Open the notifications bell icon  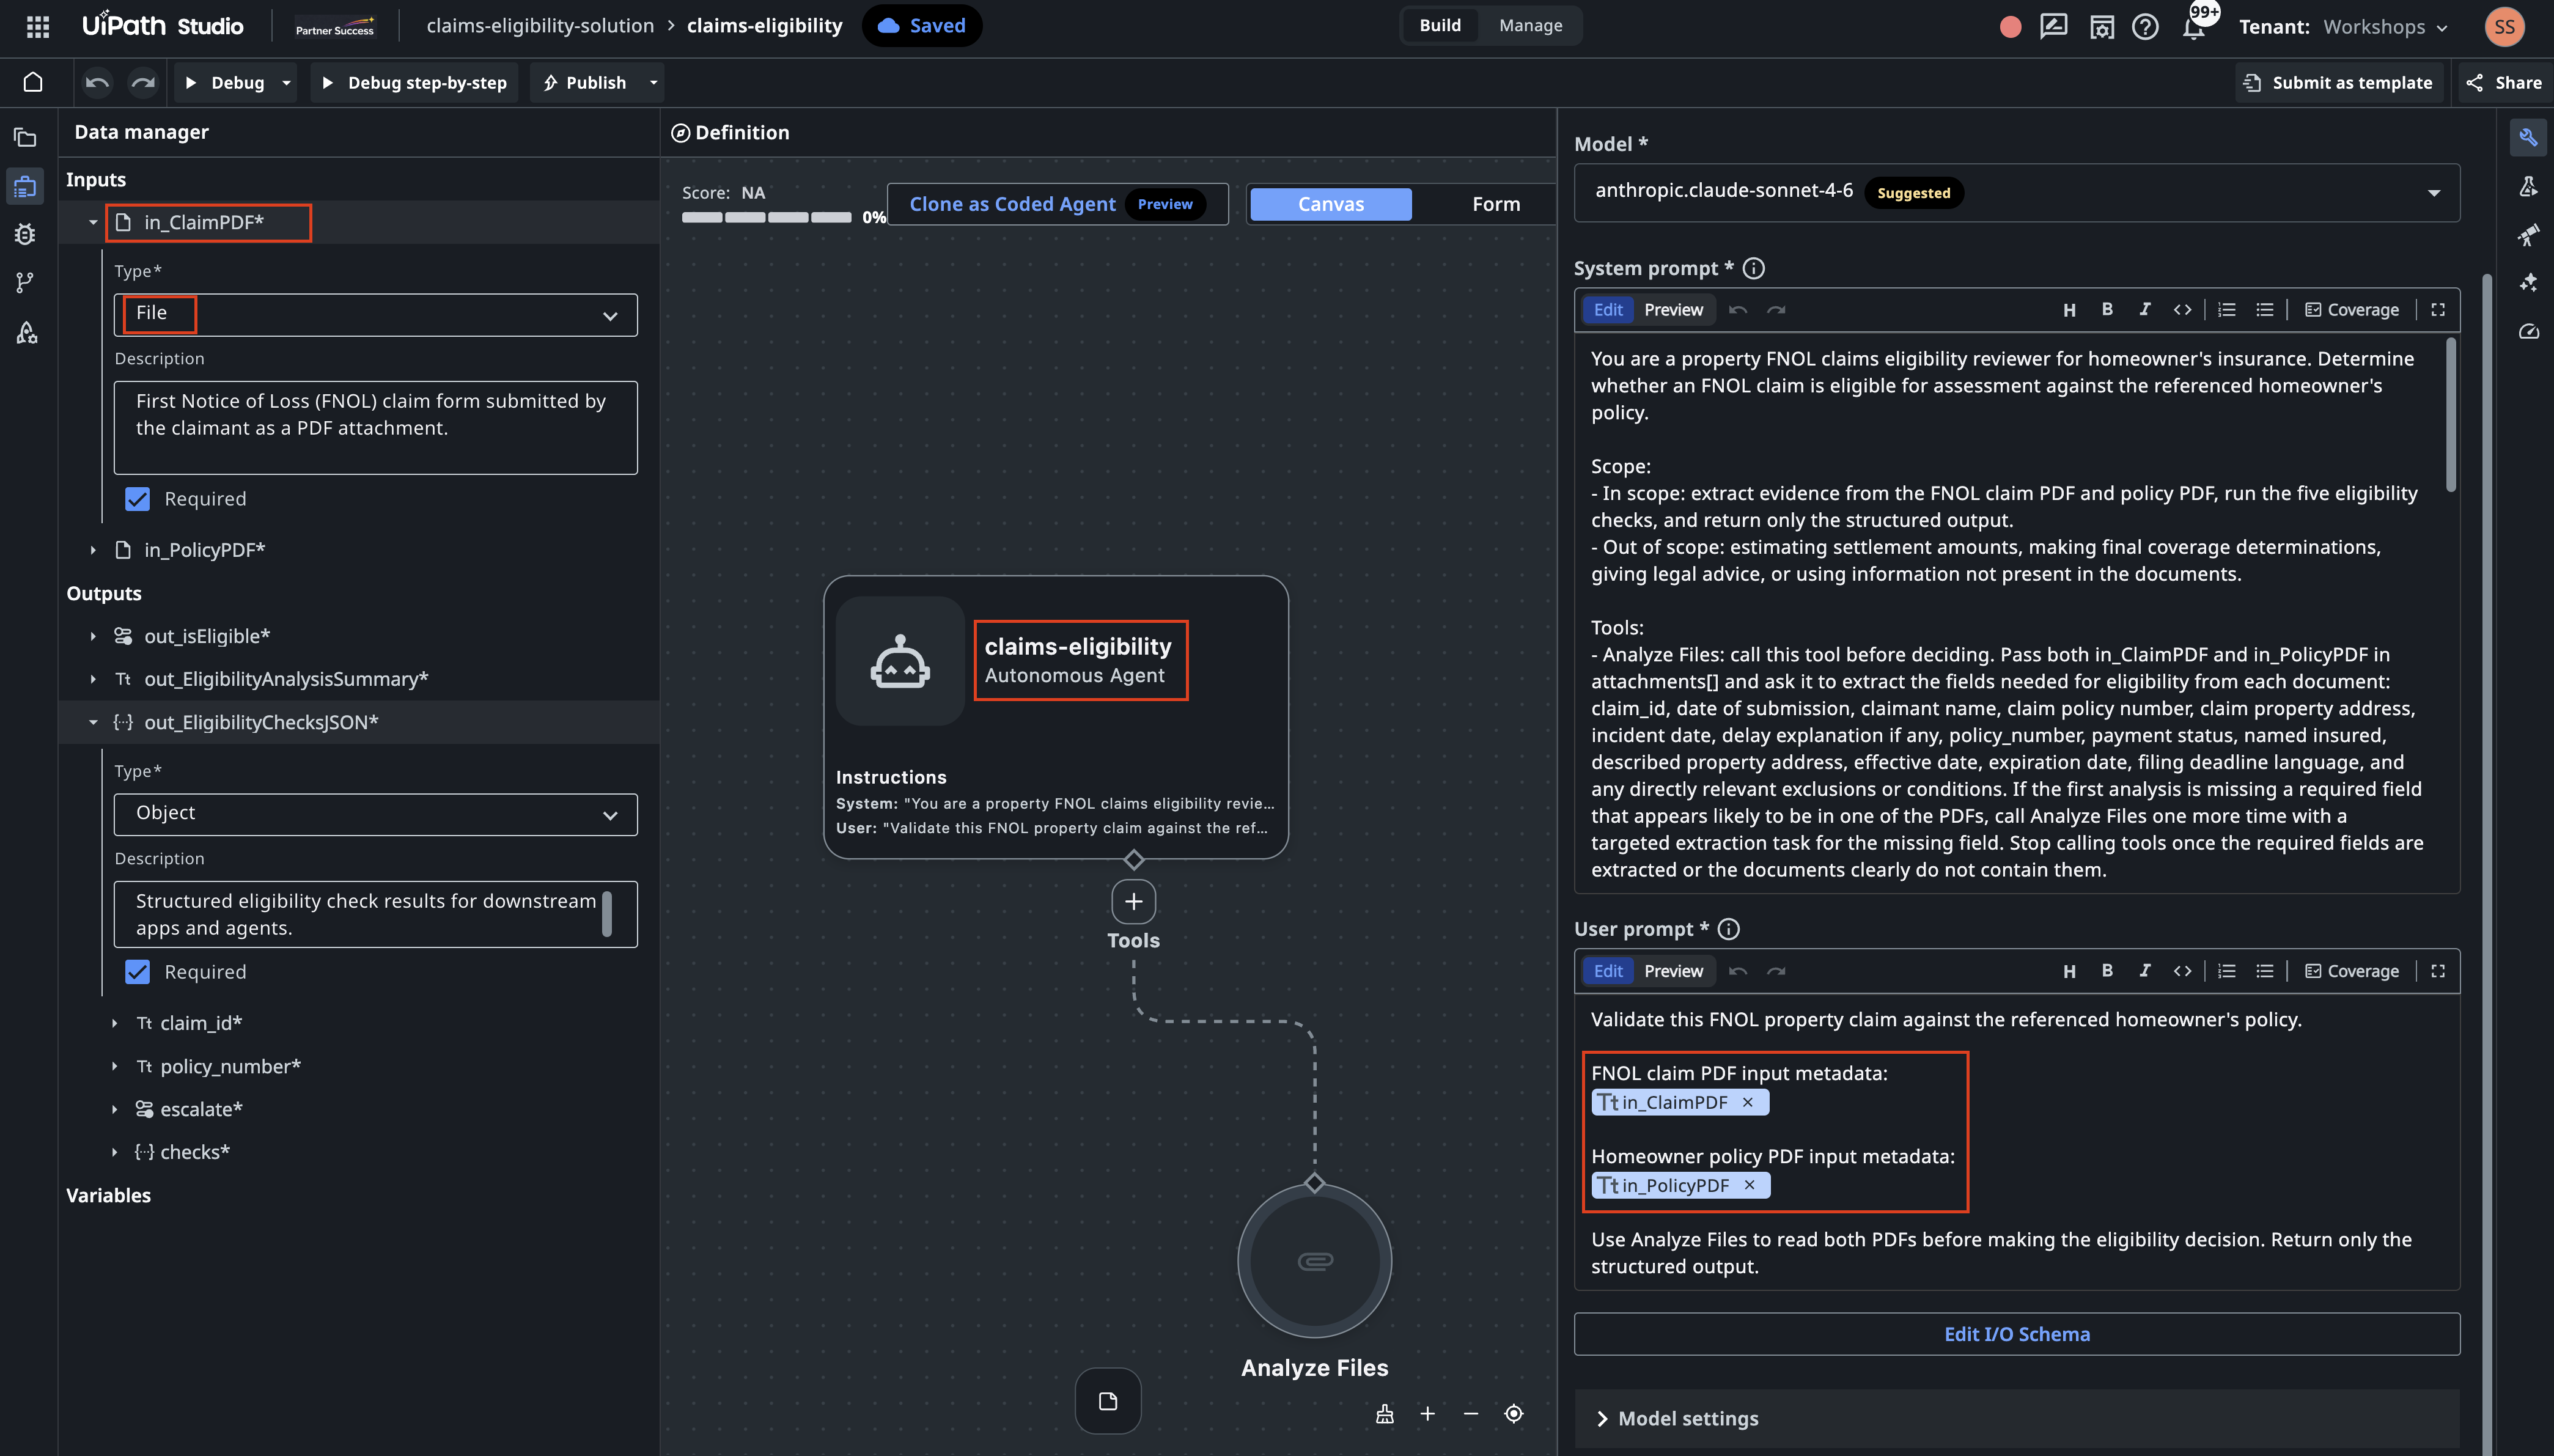point(2193,27)
